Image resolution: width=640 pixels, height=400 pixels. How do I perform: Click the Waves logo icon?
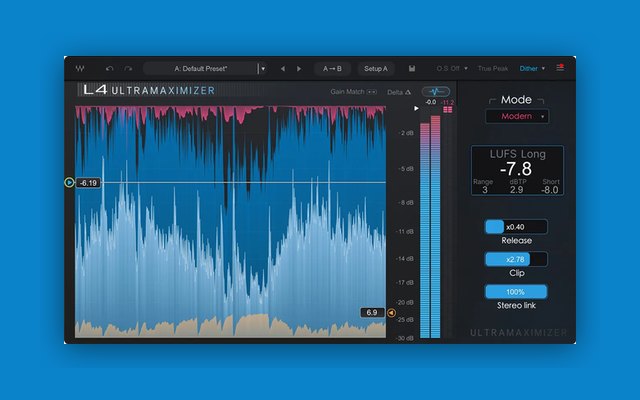point(80,69)
